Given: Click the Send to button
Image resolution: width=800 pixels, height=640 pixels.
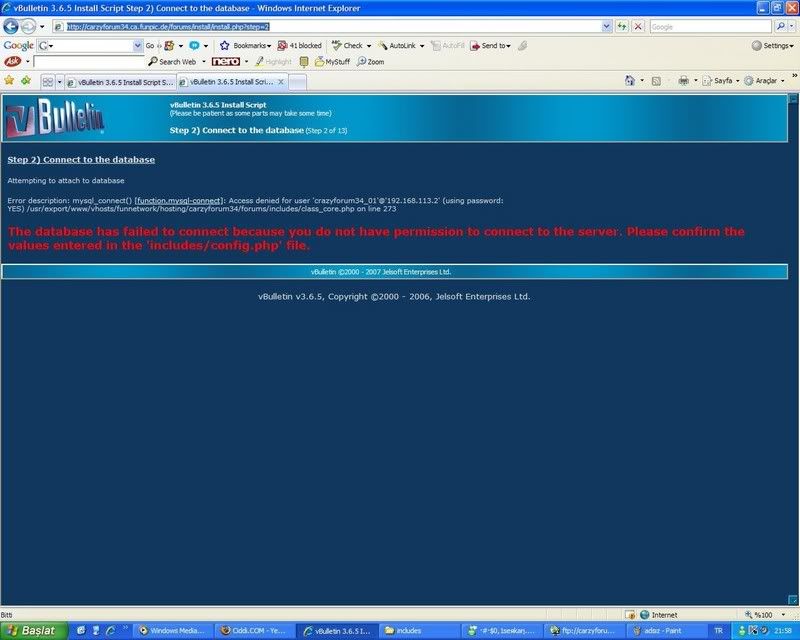Looking at the screenshot, I should [490, 45].
